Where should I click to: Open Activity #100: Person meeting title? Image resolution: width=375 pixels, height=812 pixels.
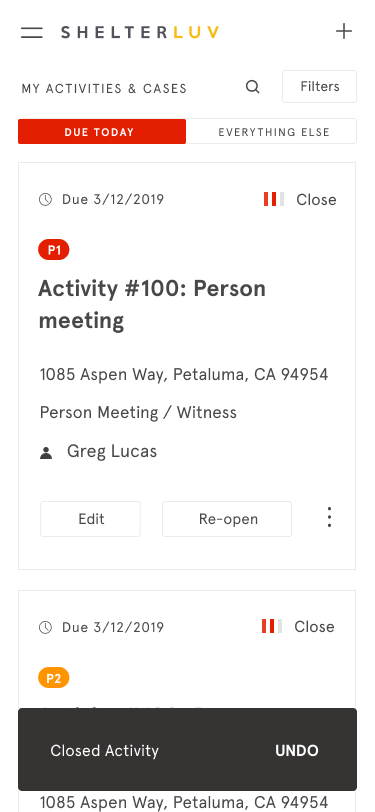pos(152,304)
